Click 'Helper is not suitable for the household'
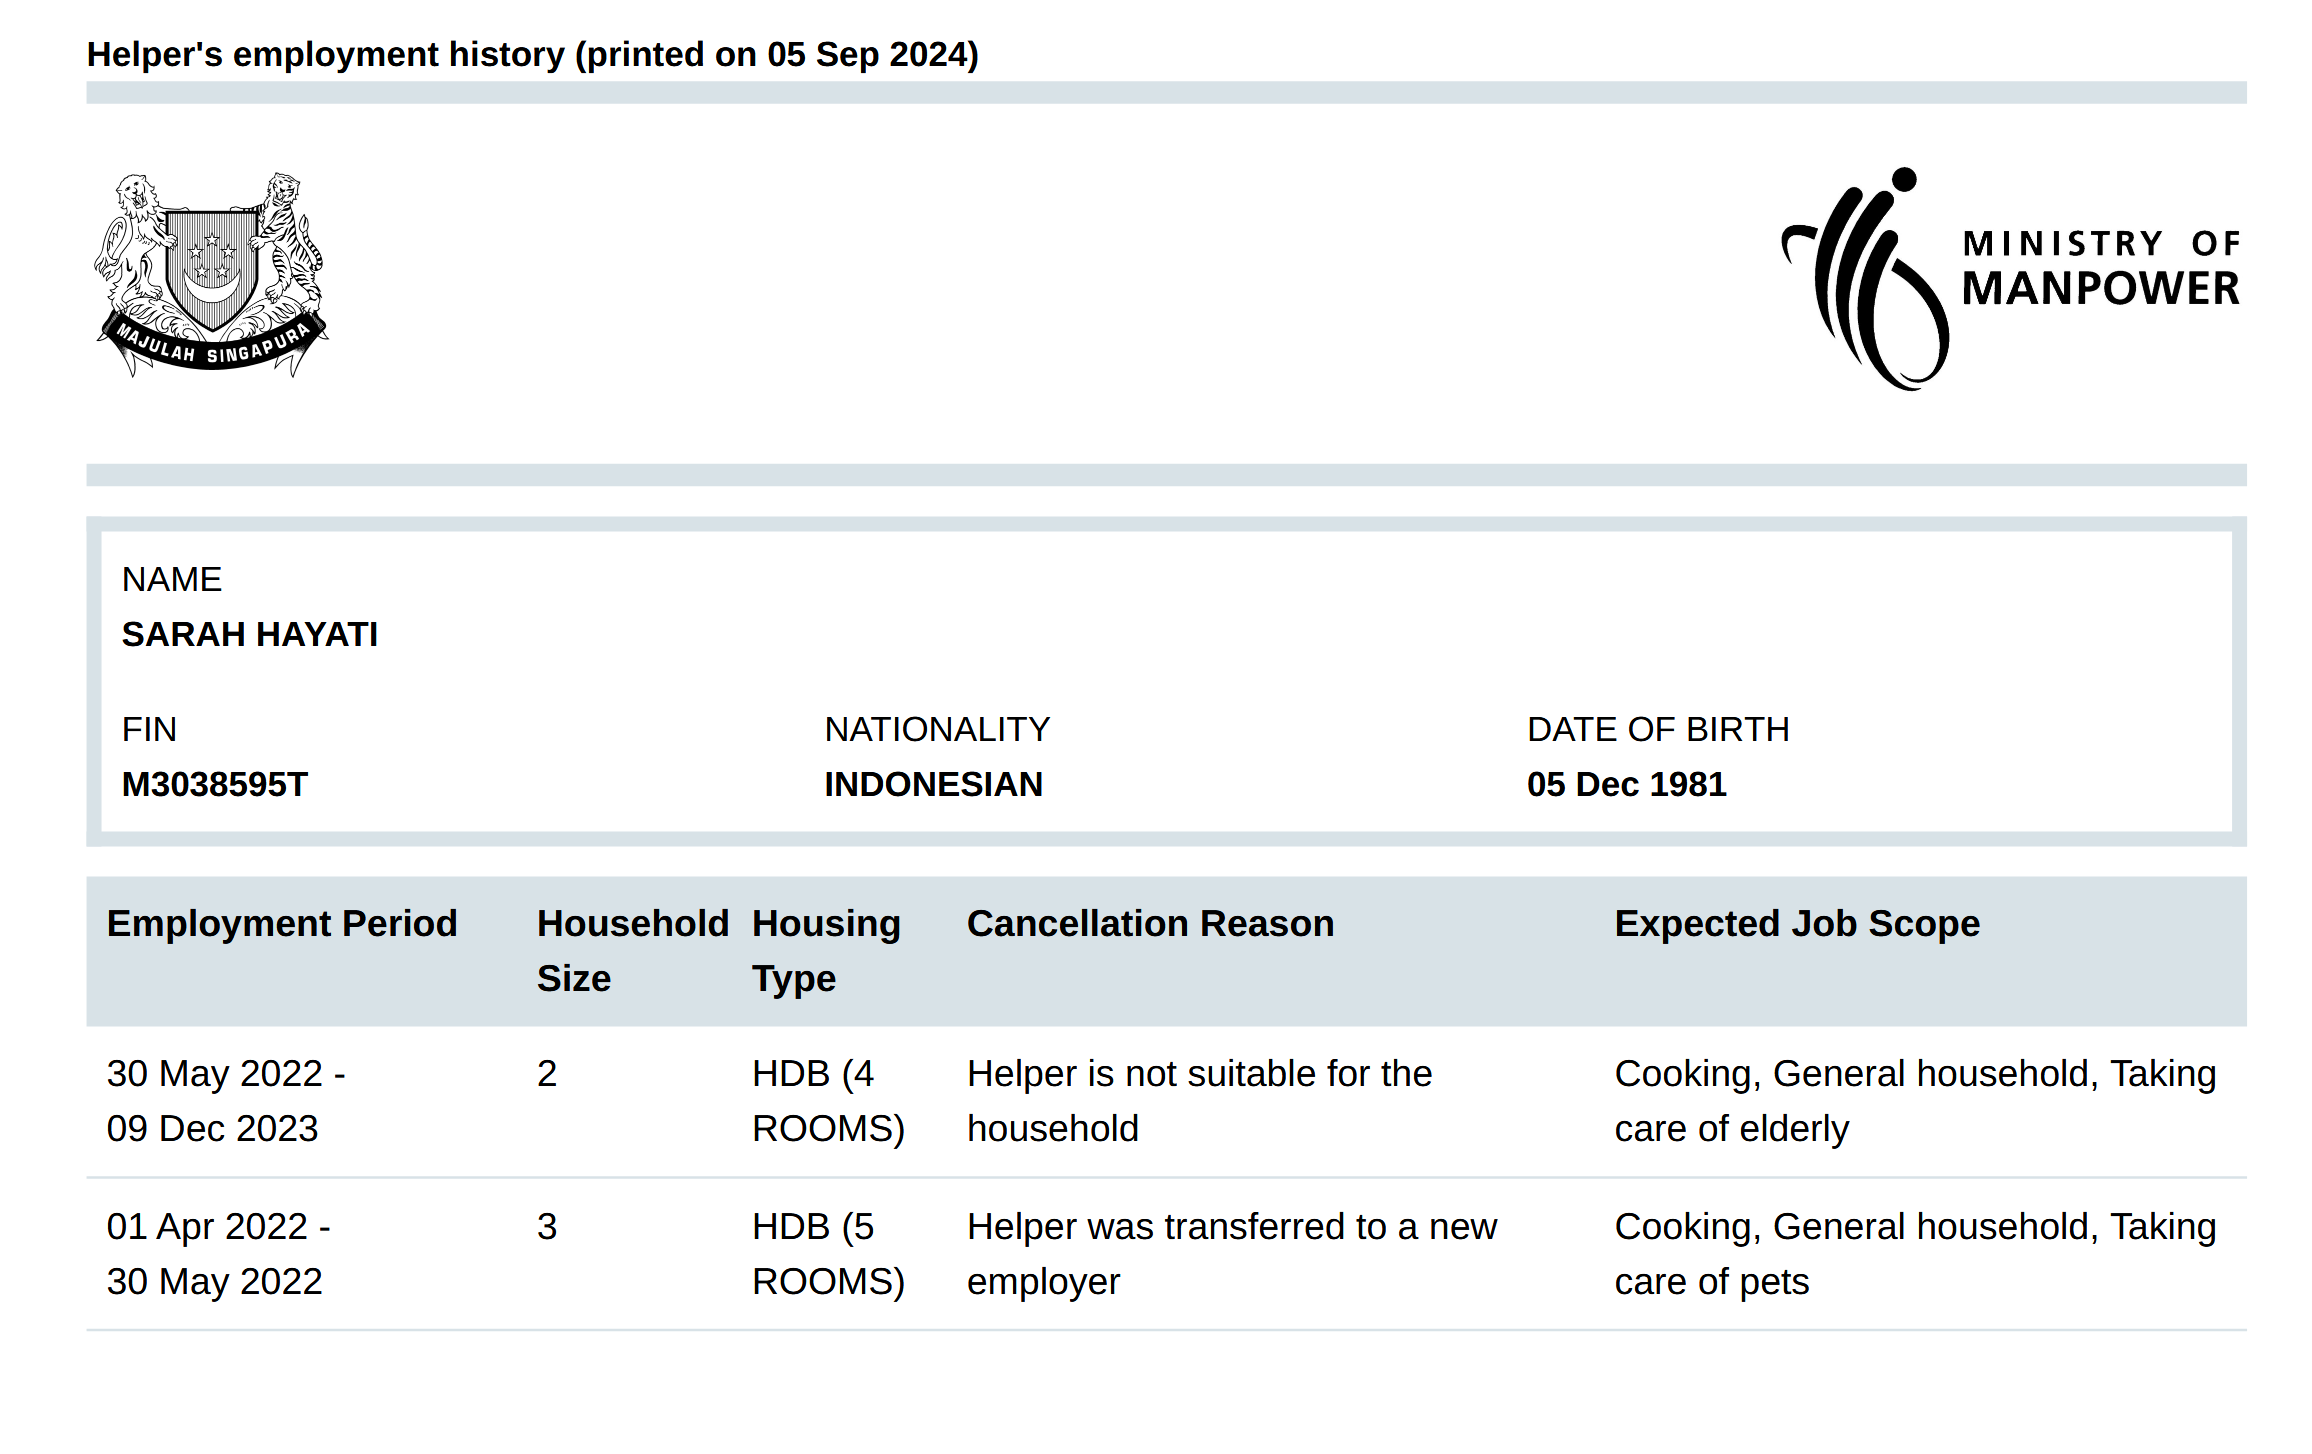The width and height of the screenshot is (2312, 1454). tap(1199, 1101)
